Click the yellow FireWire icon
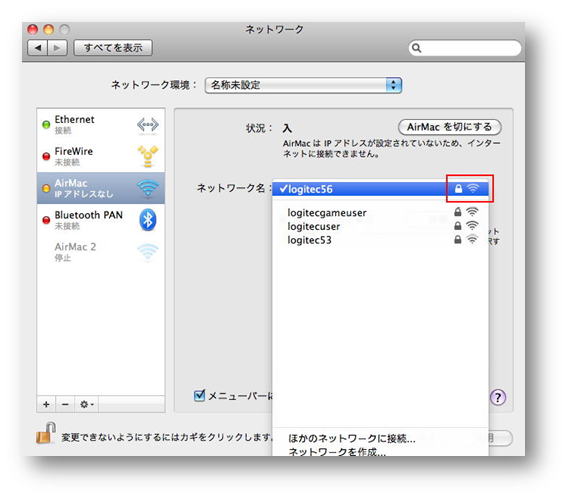 click(148, 156)
